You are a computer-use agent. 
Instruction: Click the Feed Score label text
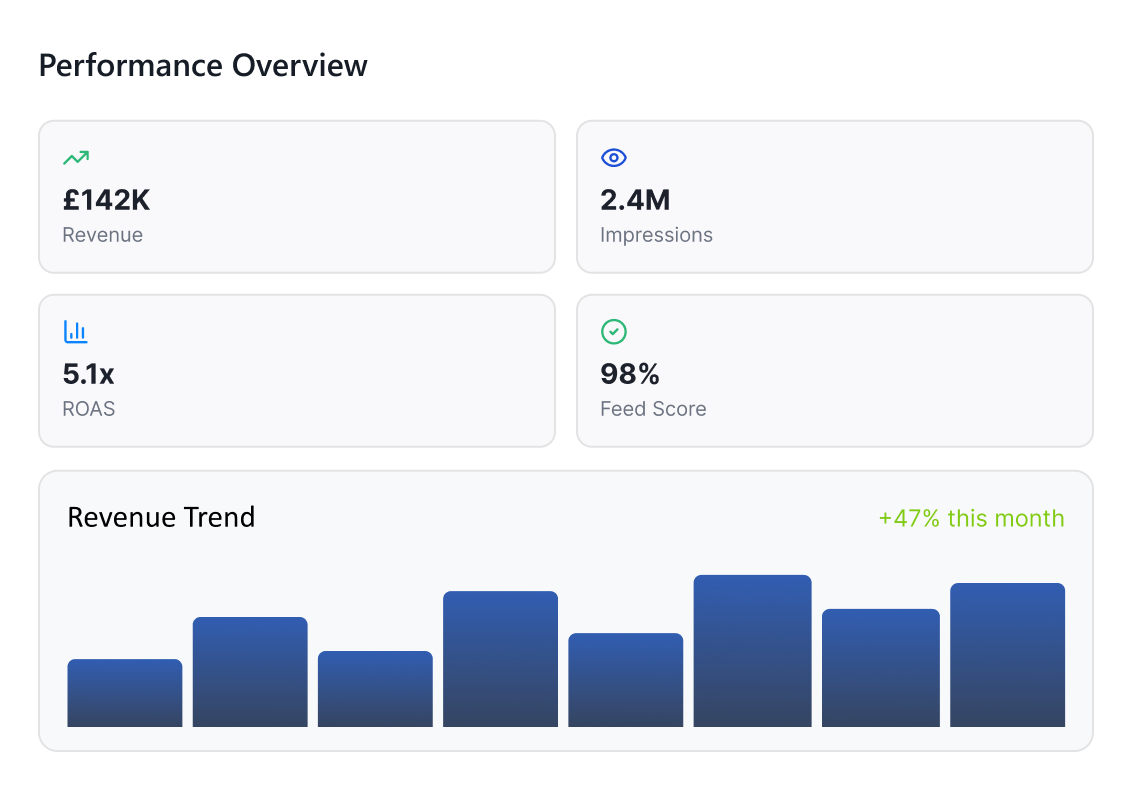pyautogui.click(x=653, y=409)
